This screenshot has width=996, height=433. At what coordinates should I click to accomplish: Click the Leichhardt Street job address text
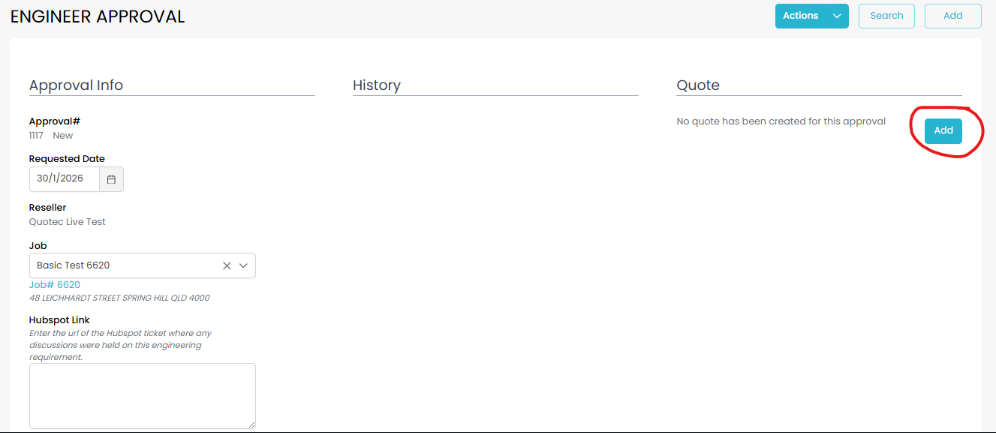coord(119,298)
